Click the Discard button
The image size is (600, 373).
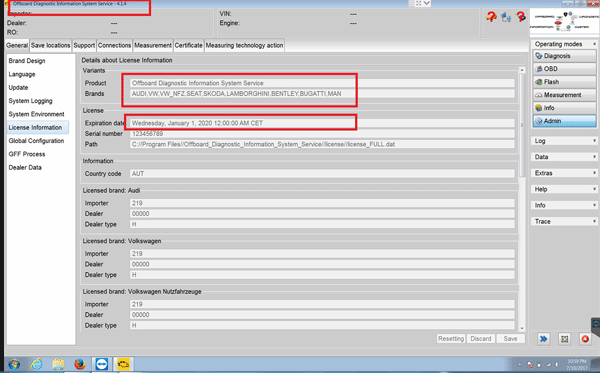click(x=481, y=339)
